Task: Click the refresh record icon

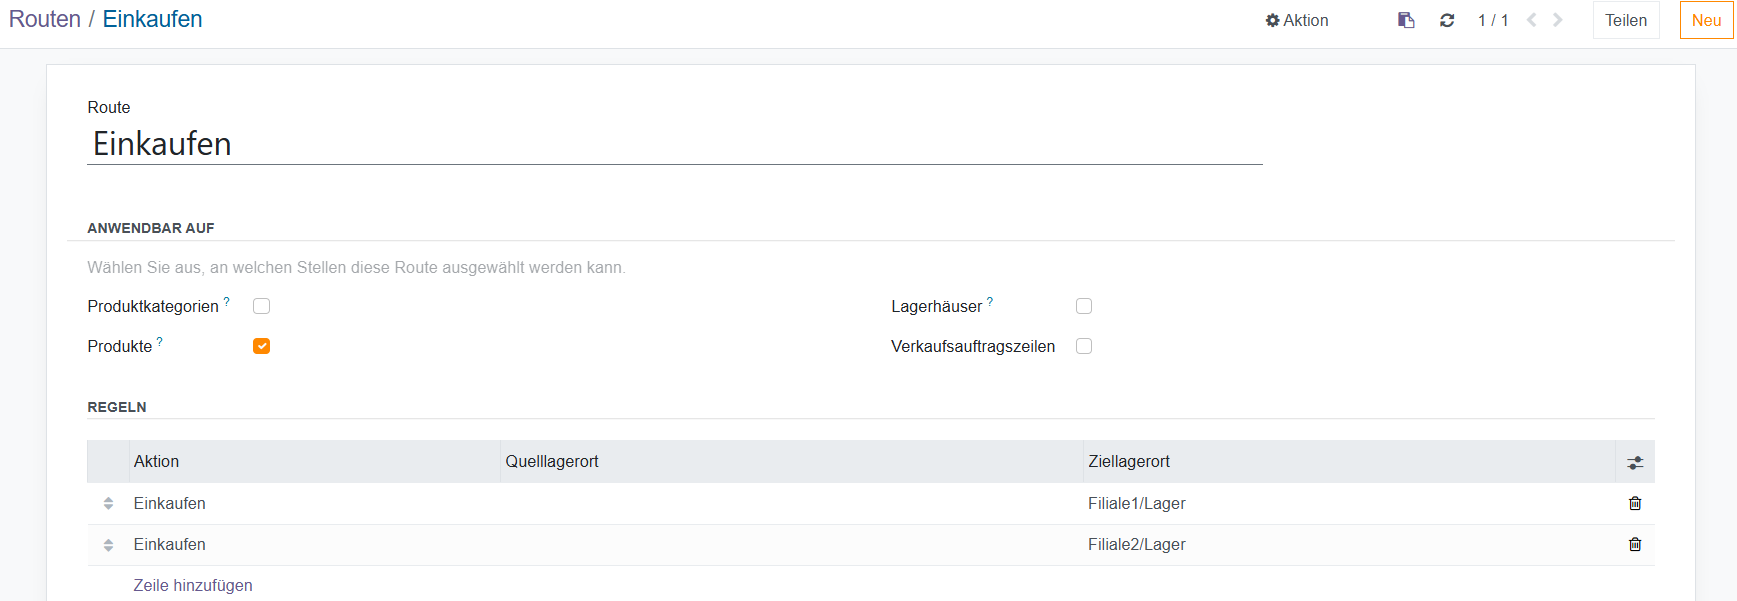Action: tap(1447, 20)
